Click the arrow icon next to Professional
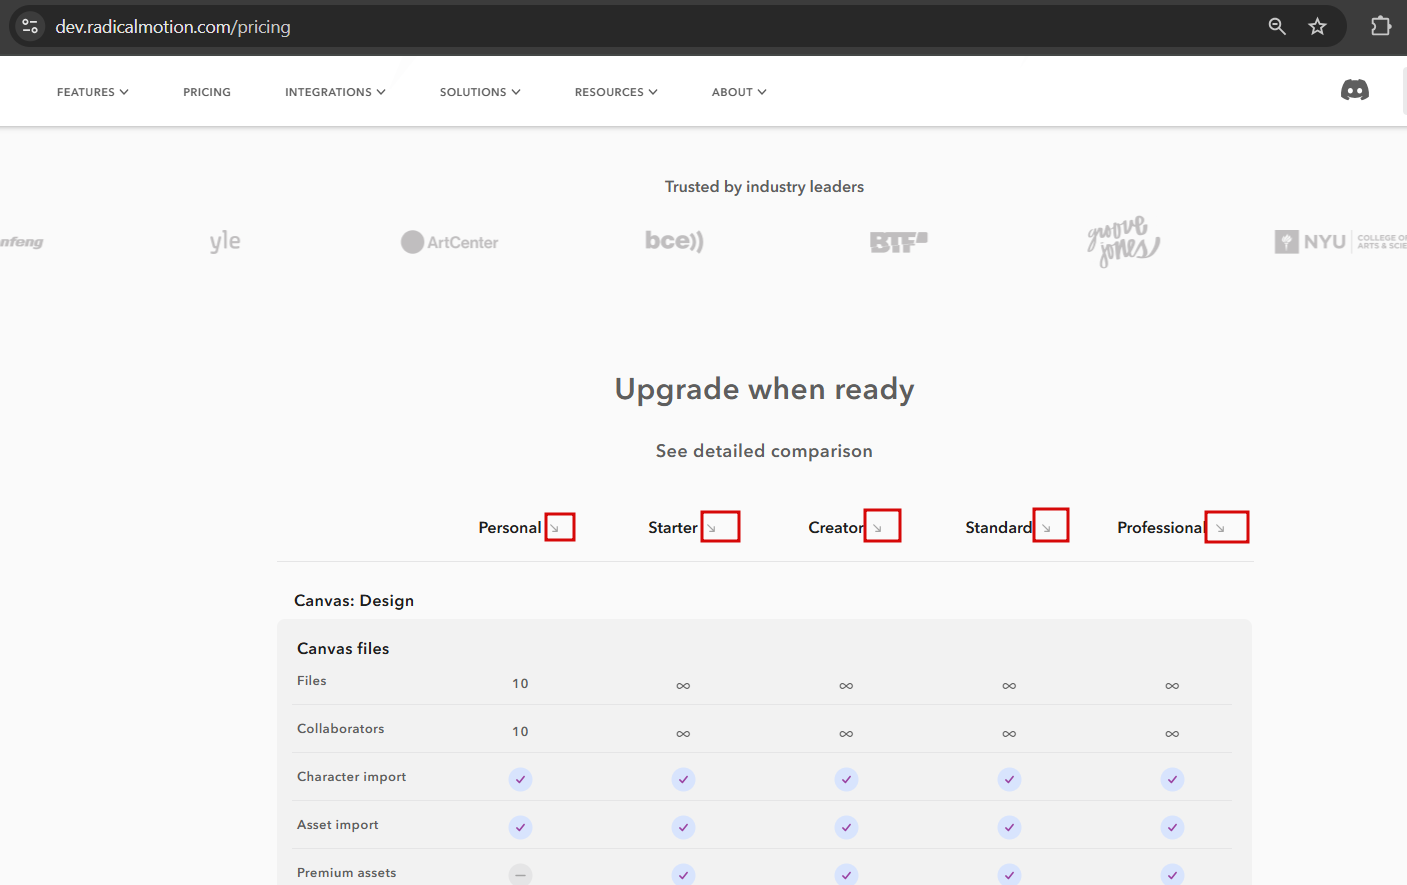Screen dimensions: 1407x885 click(1220, 528)
